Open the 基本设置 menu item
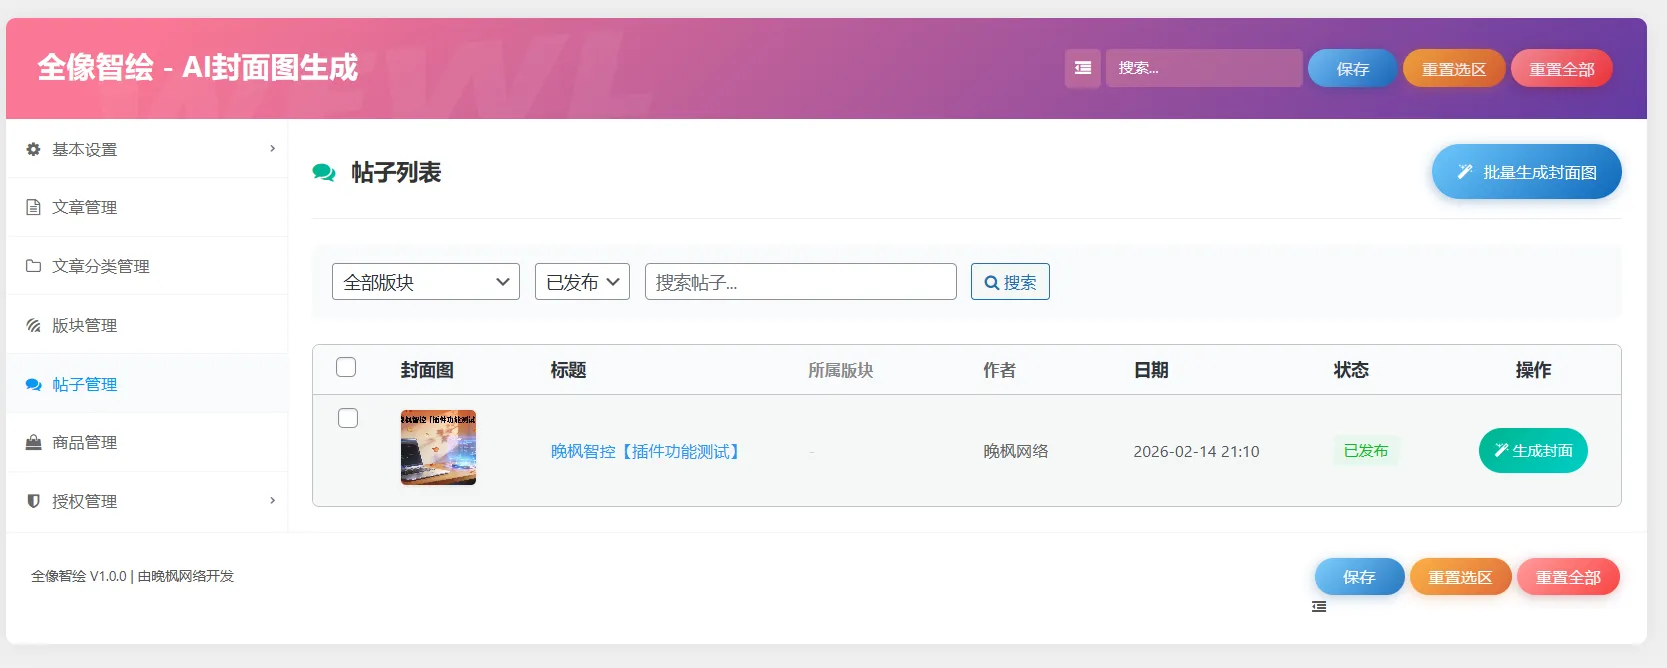 [x=147, y=149]
